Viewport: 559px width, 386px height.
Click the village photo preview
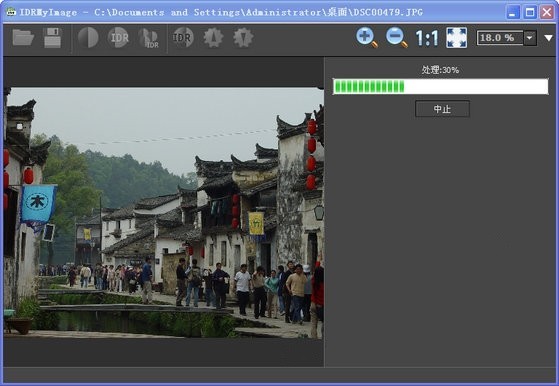pyautogui.click(x=164, y=213)
